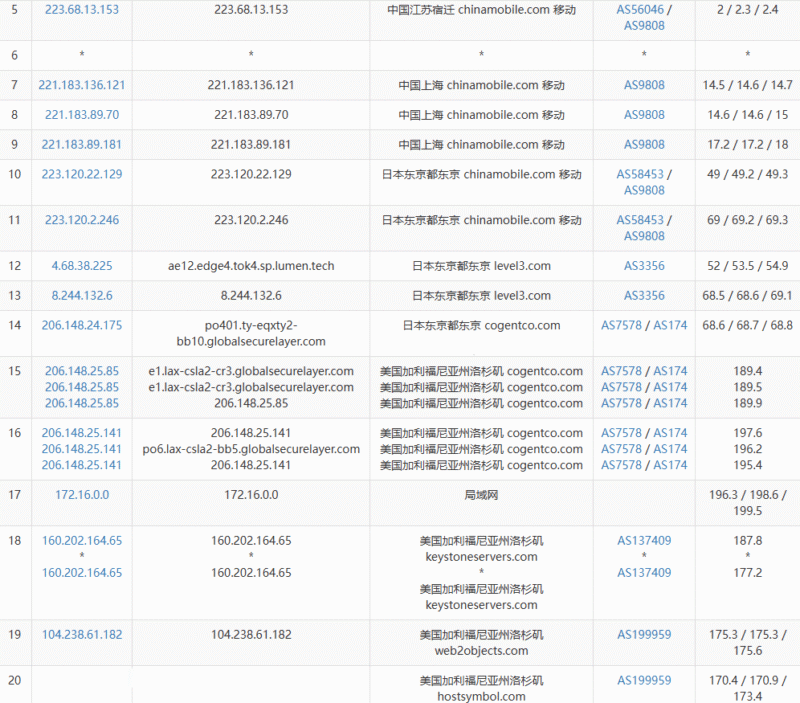Click the latency value 14.6 / 14.6 / 15

tap(747, 115)
